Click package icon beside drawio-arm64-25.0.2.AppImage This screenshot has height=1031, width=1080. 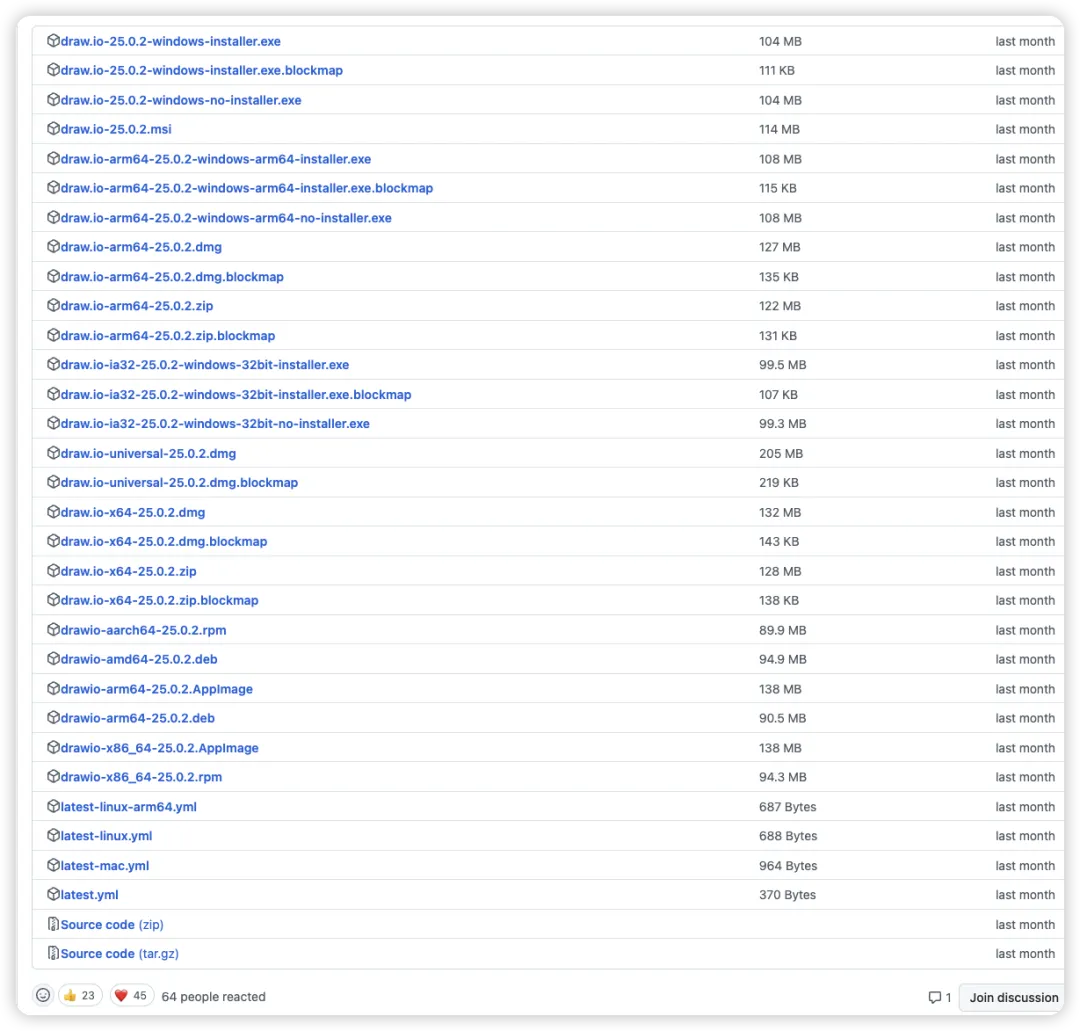click(53, 688)
